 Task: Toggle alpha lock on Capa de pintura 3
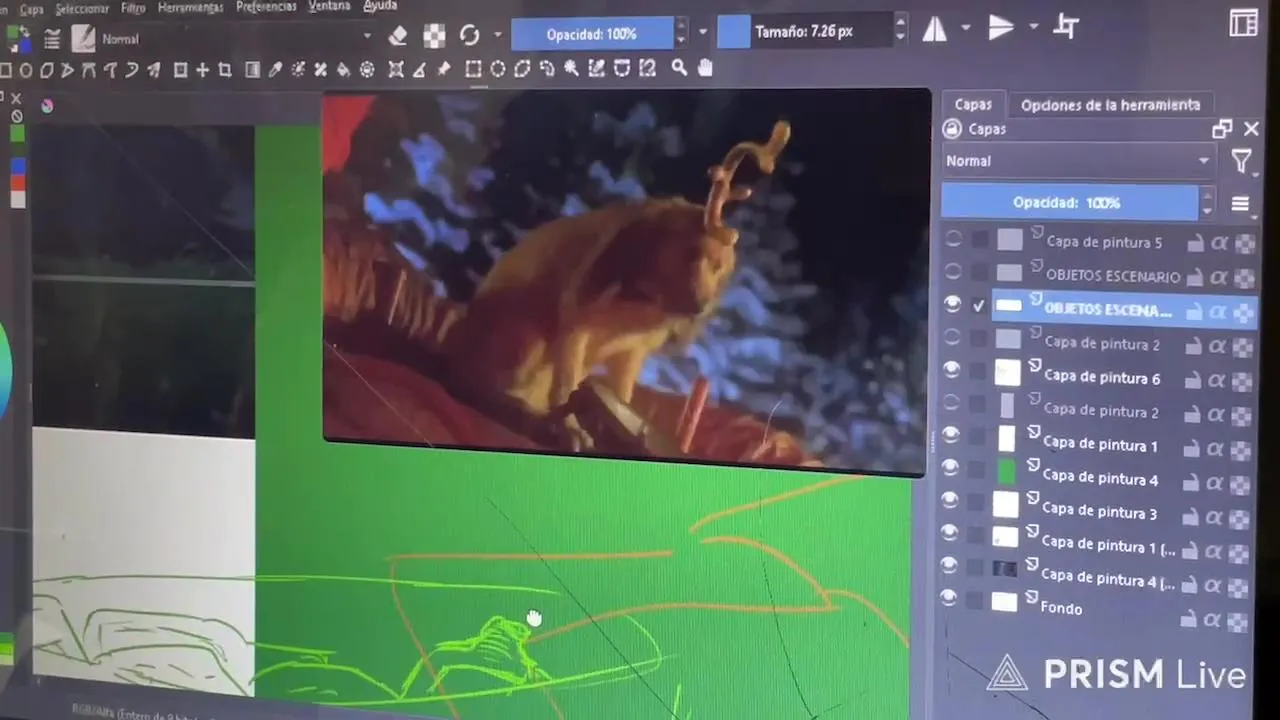[1240, 518]
